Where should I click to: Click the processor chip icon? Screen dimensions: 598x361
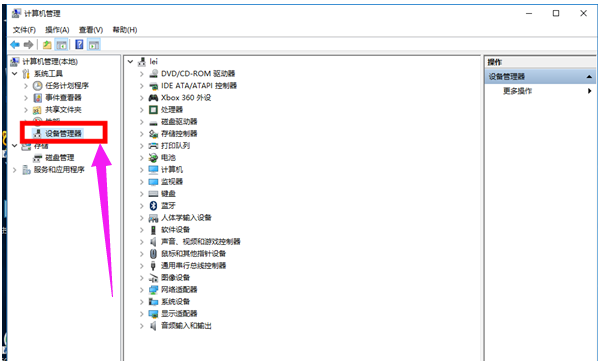tap(153, 110)
